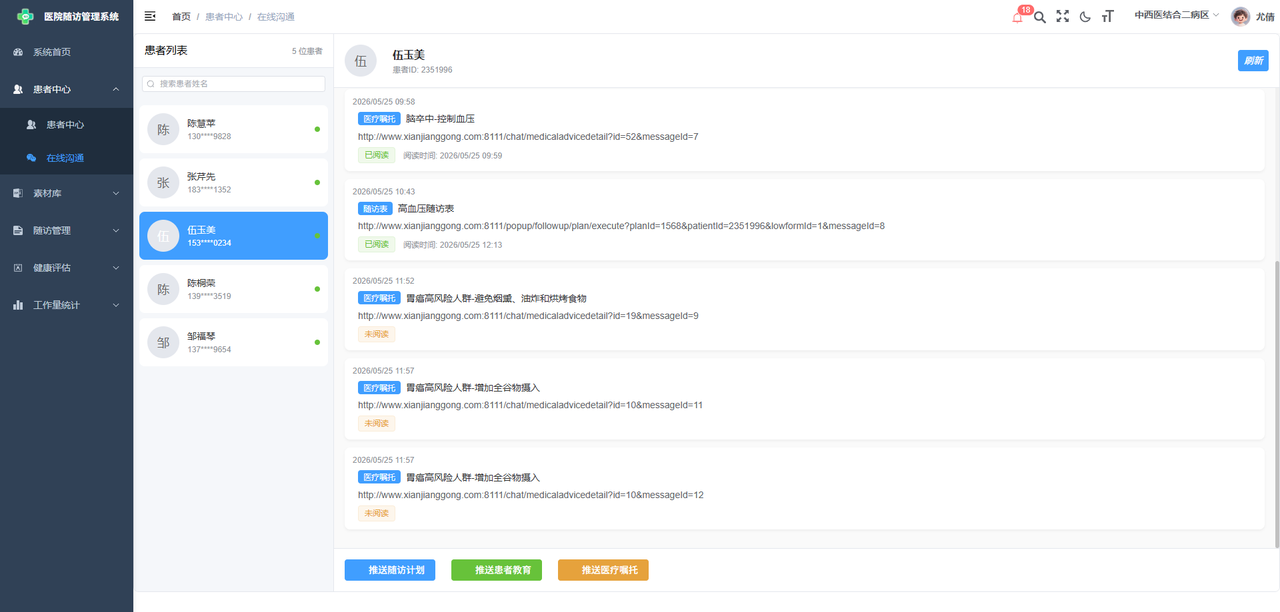Click 阅读时间 2026/05/25 12:13 text

pos(452,245)
